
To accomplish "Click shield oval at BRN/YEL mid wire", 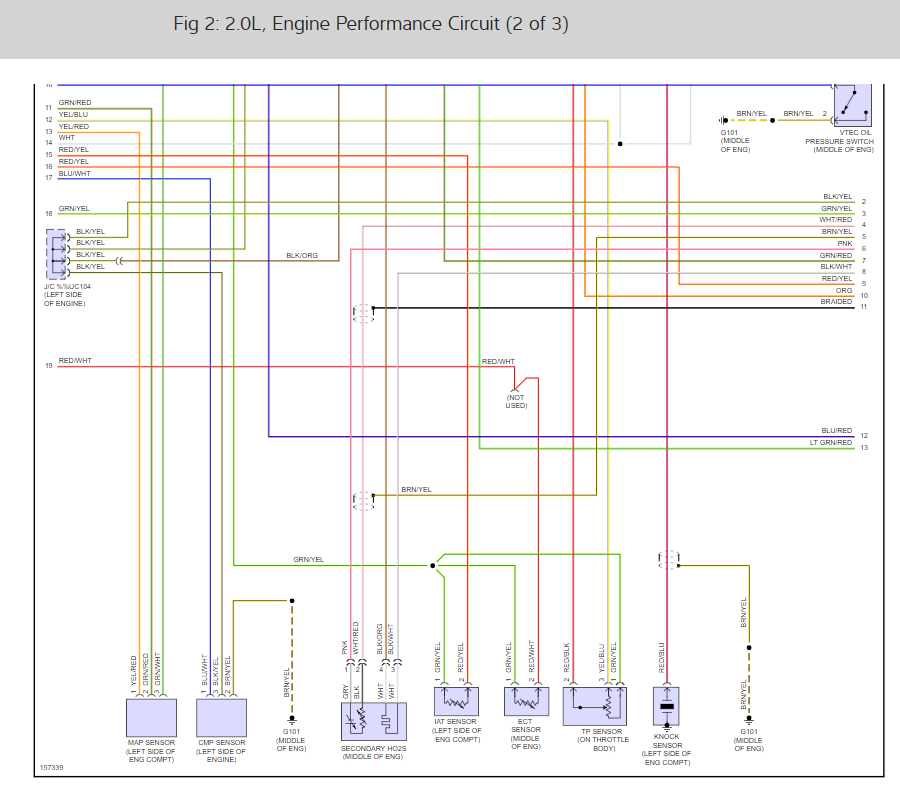I will coord(363,501).
